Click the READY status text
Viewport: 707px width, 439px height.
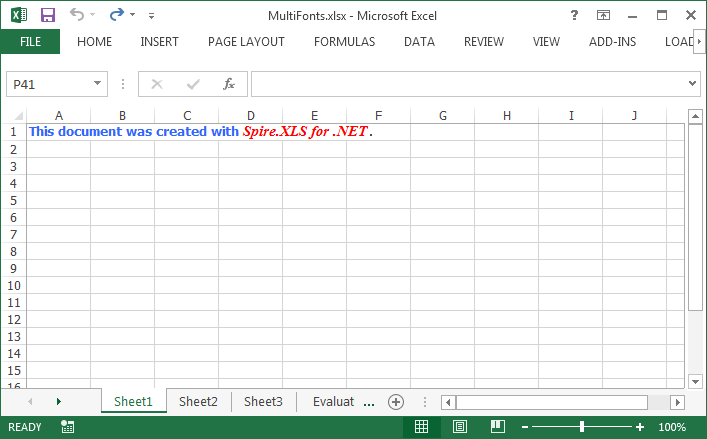coord(25,427)
